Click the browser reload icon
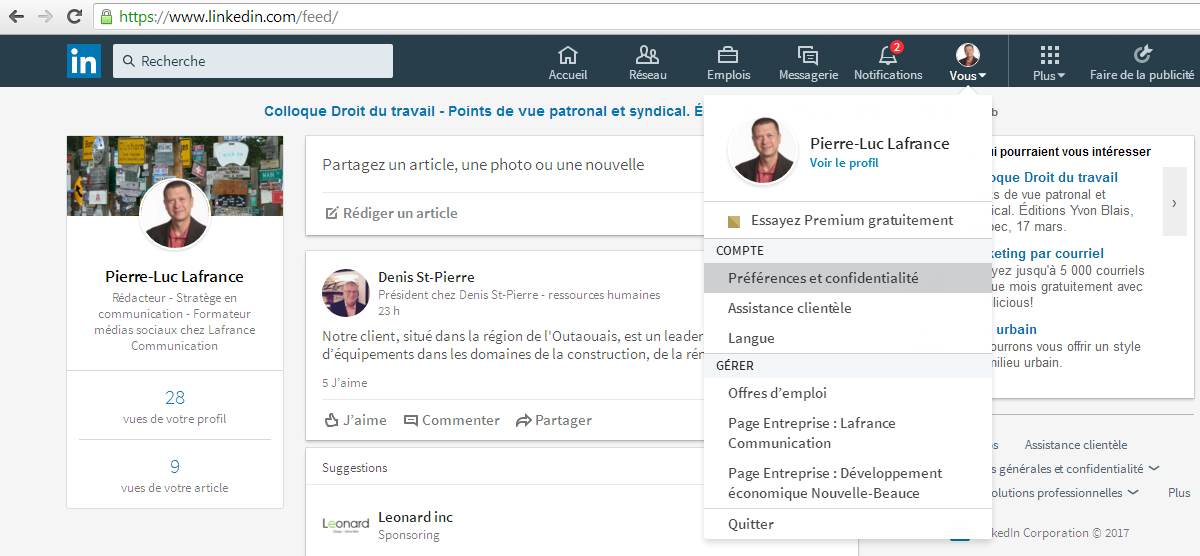1200x556 pixels. (x=74, y=17)
